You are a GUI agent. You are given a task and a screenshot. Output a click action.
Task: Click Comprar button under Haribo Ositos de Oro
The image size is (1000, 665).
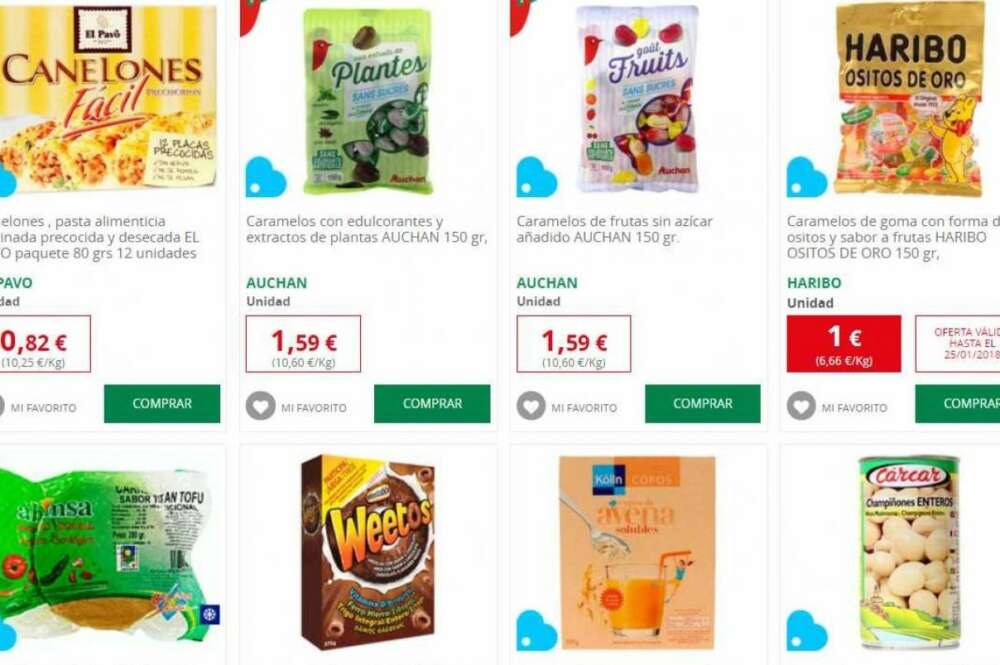[957, 404]
